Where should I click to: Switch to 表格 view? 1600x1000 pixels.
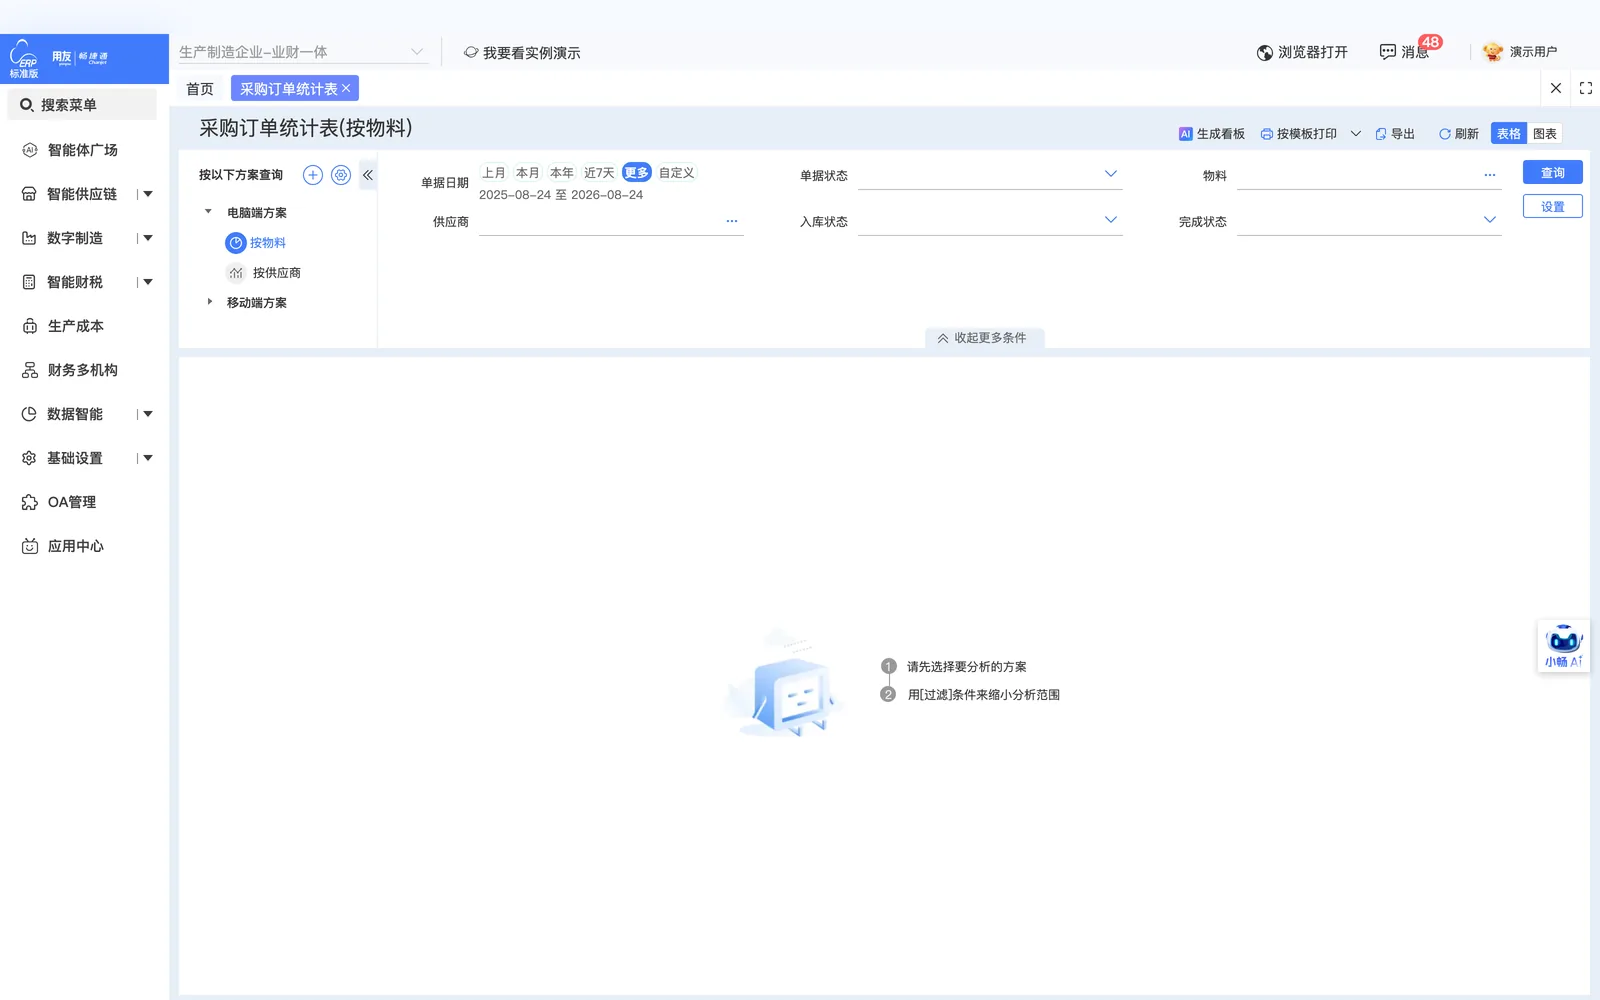tap(1509, 134)
